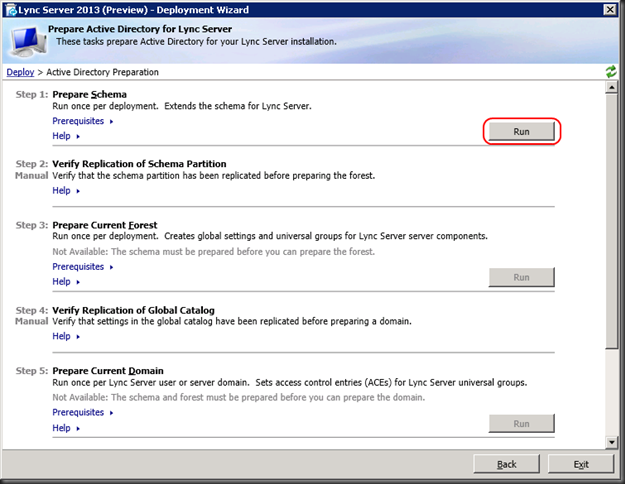Expand Prerequisites under Prepare Current Domain

pos(83,412)
